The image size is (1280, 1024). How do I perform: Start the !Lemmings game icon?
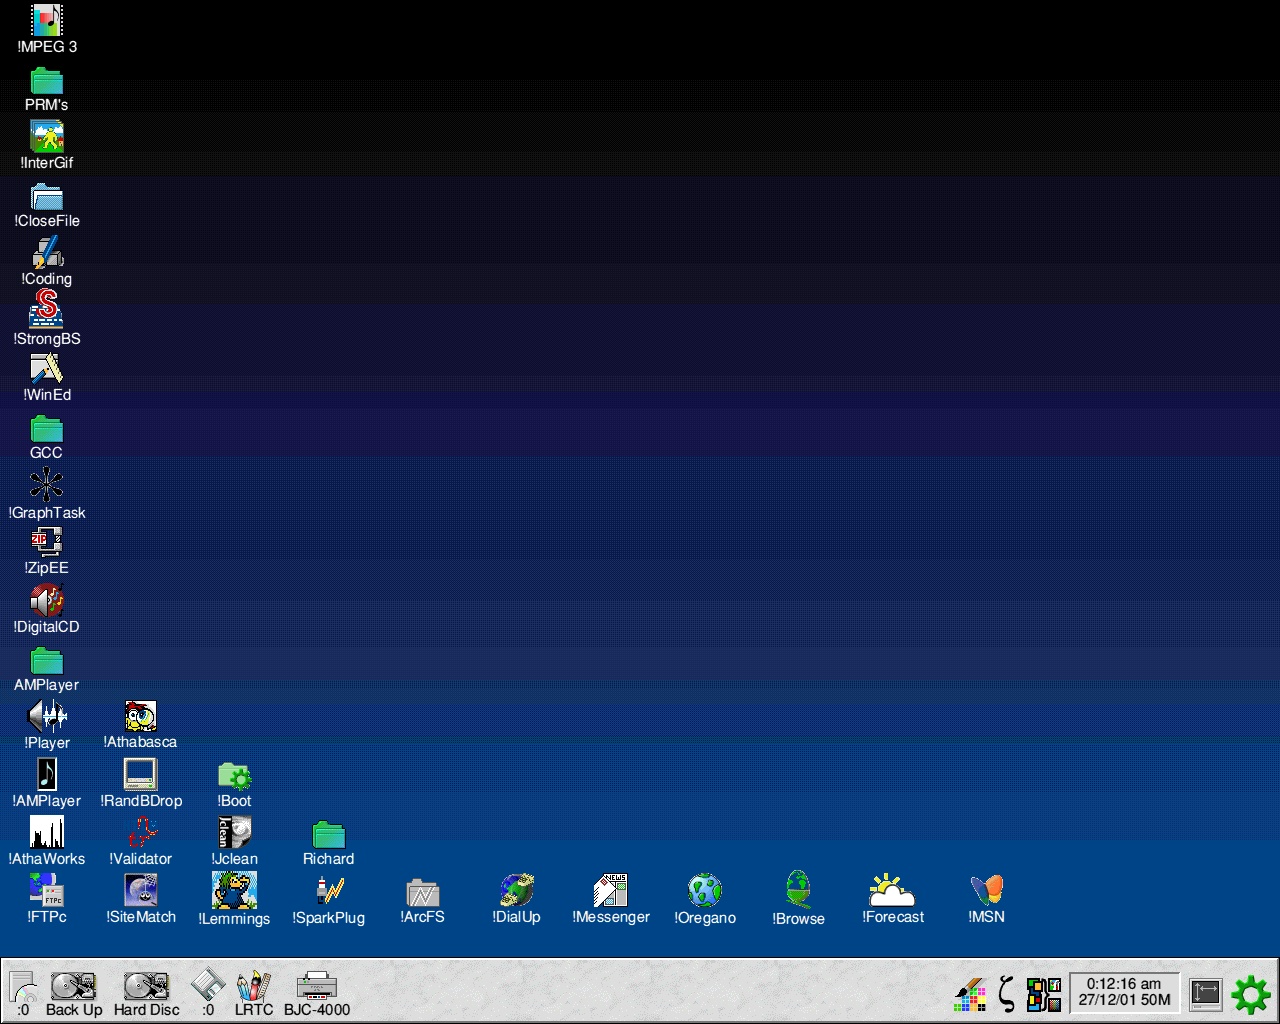[235, 890]
